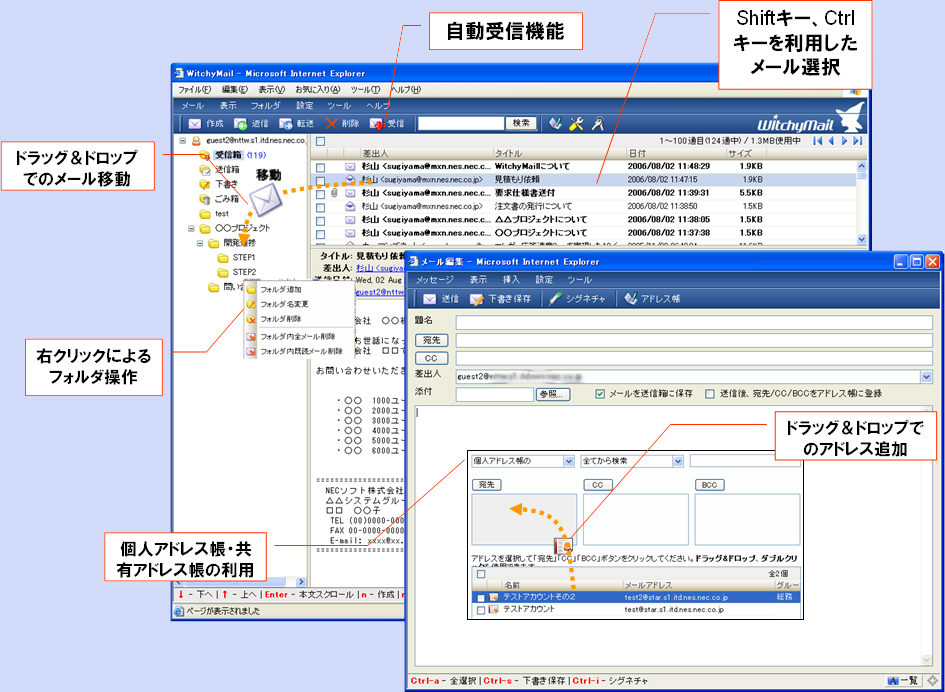Open the ごみ箱 trash folder

click(227, 198)
